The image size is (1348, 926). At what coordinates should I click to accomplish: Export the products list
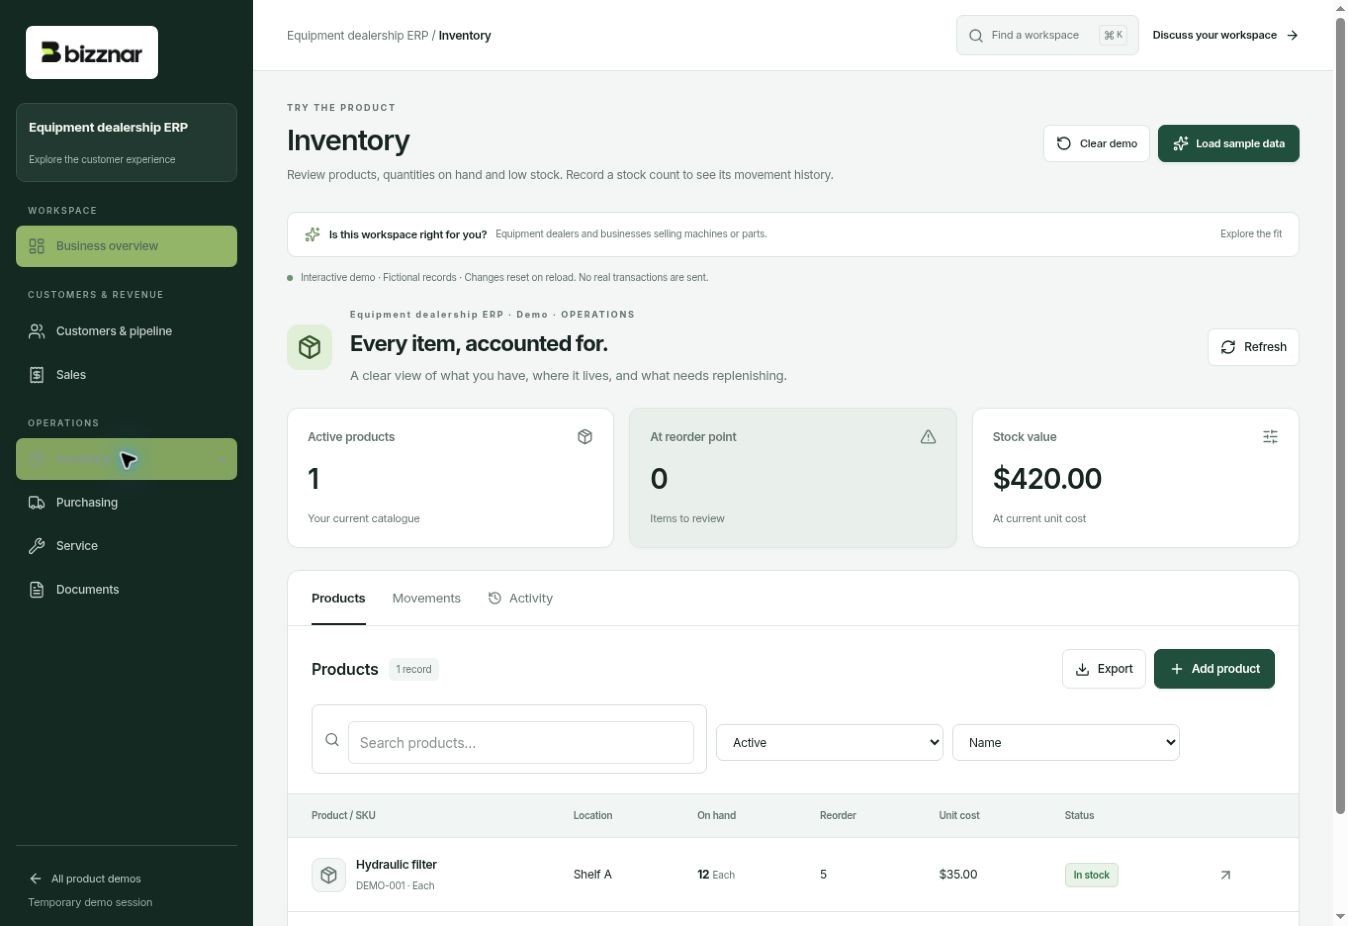click(1104, 669)
